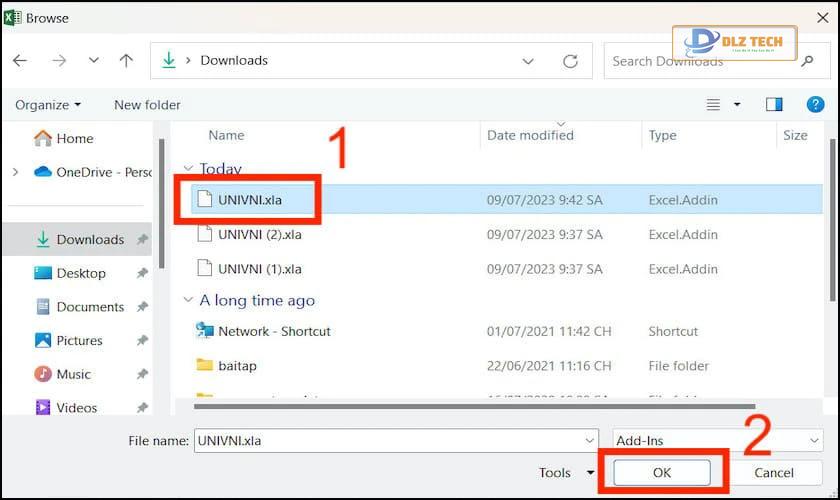Refresh the Downloads folder
Screen dimensions: 840x500
(571, 61)
